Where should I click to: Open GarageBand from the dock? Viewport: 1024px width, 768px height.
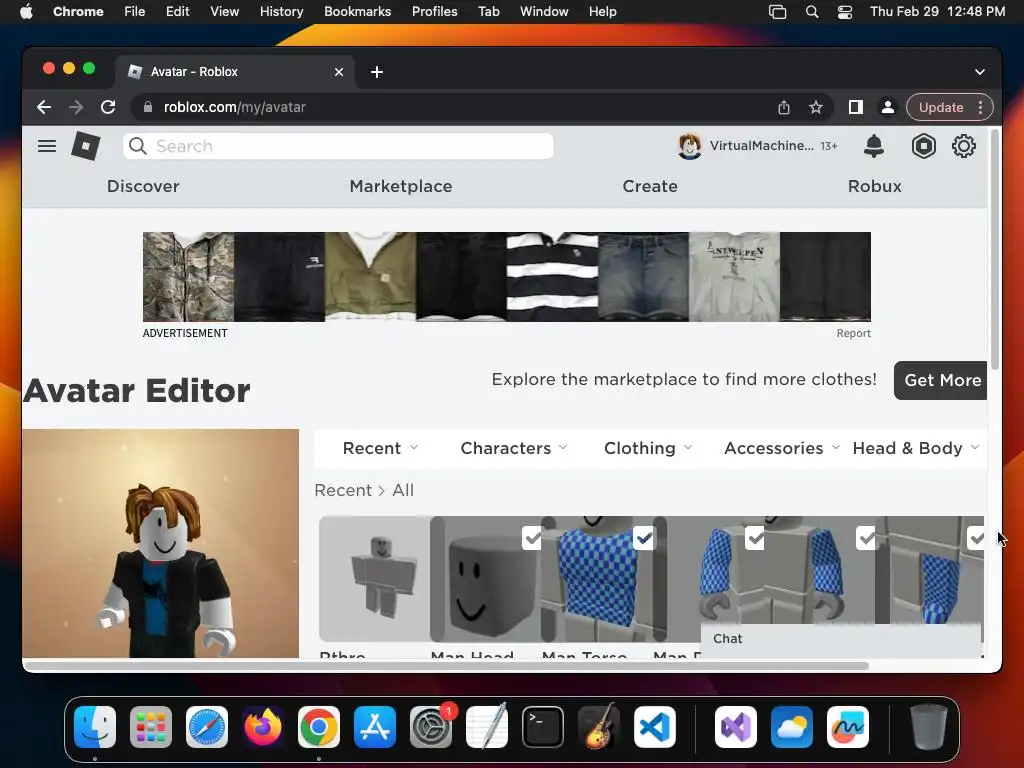(599, 727)
